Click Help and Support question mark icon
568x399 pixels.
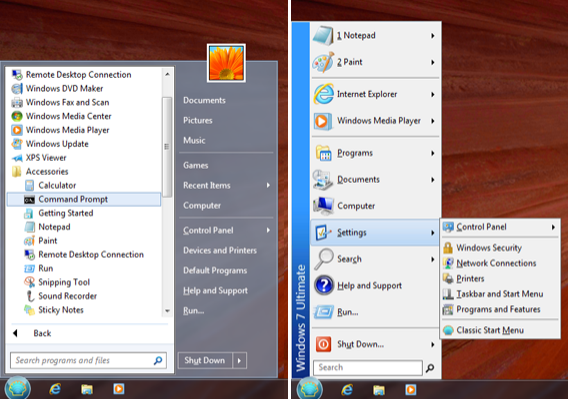pyautogui.click(x=323, y=286)
